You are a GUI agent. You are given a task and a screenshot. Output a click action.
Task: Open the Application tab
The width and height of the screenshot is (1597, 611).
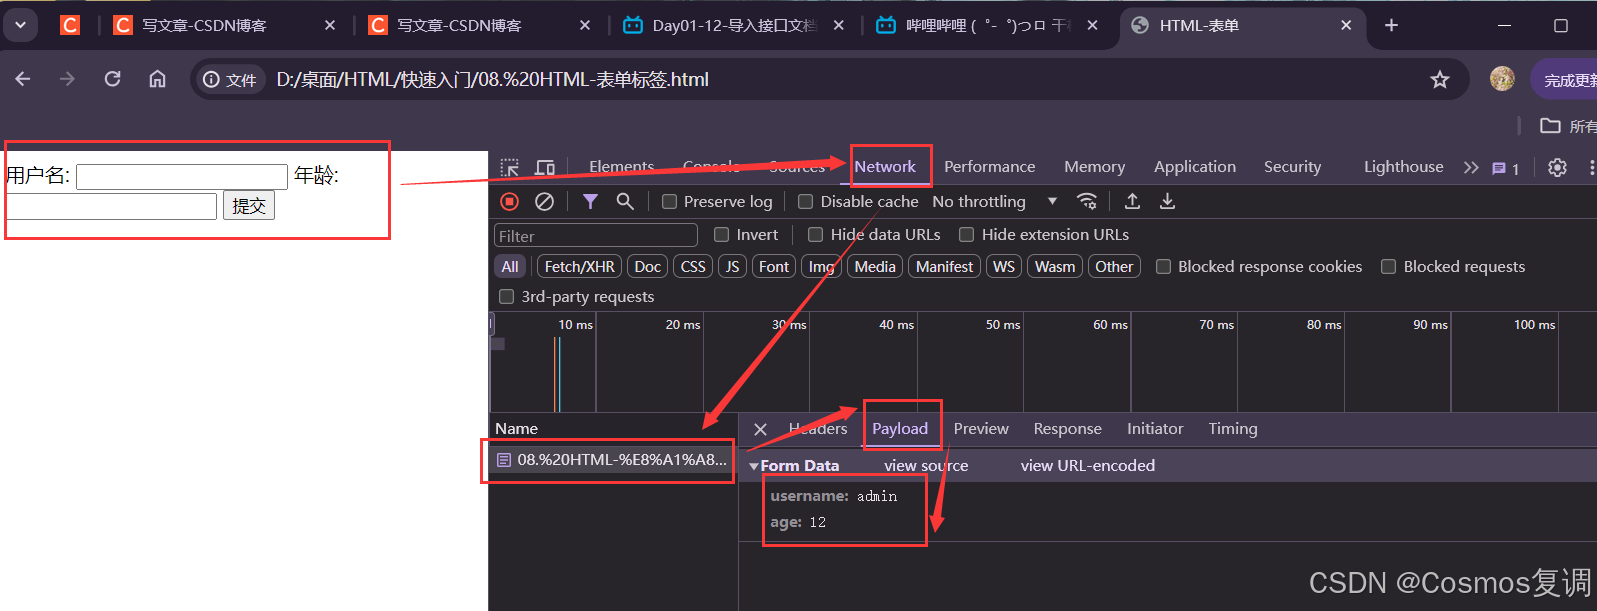[x=1194, y=167]
